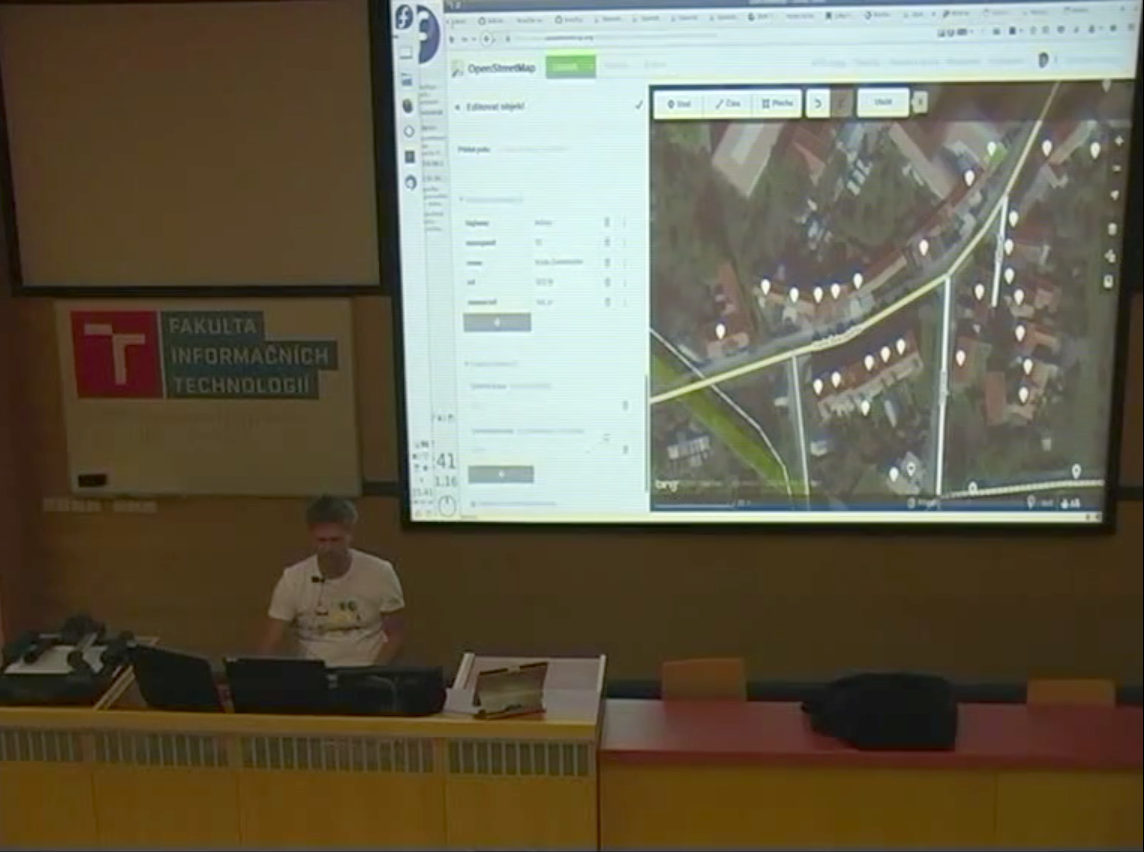Select the Plocha (area) drawing tool
Image resolution: width=1144 pixels, height=852 pixels.
(777, 104)
